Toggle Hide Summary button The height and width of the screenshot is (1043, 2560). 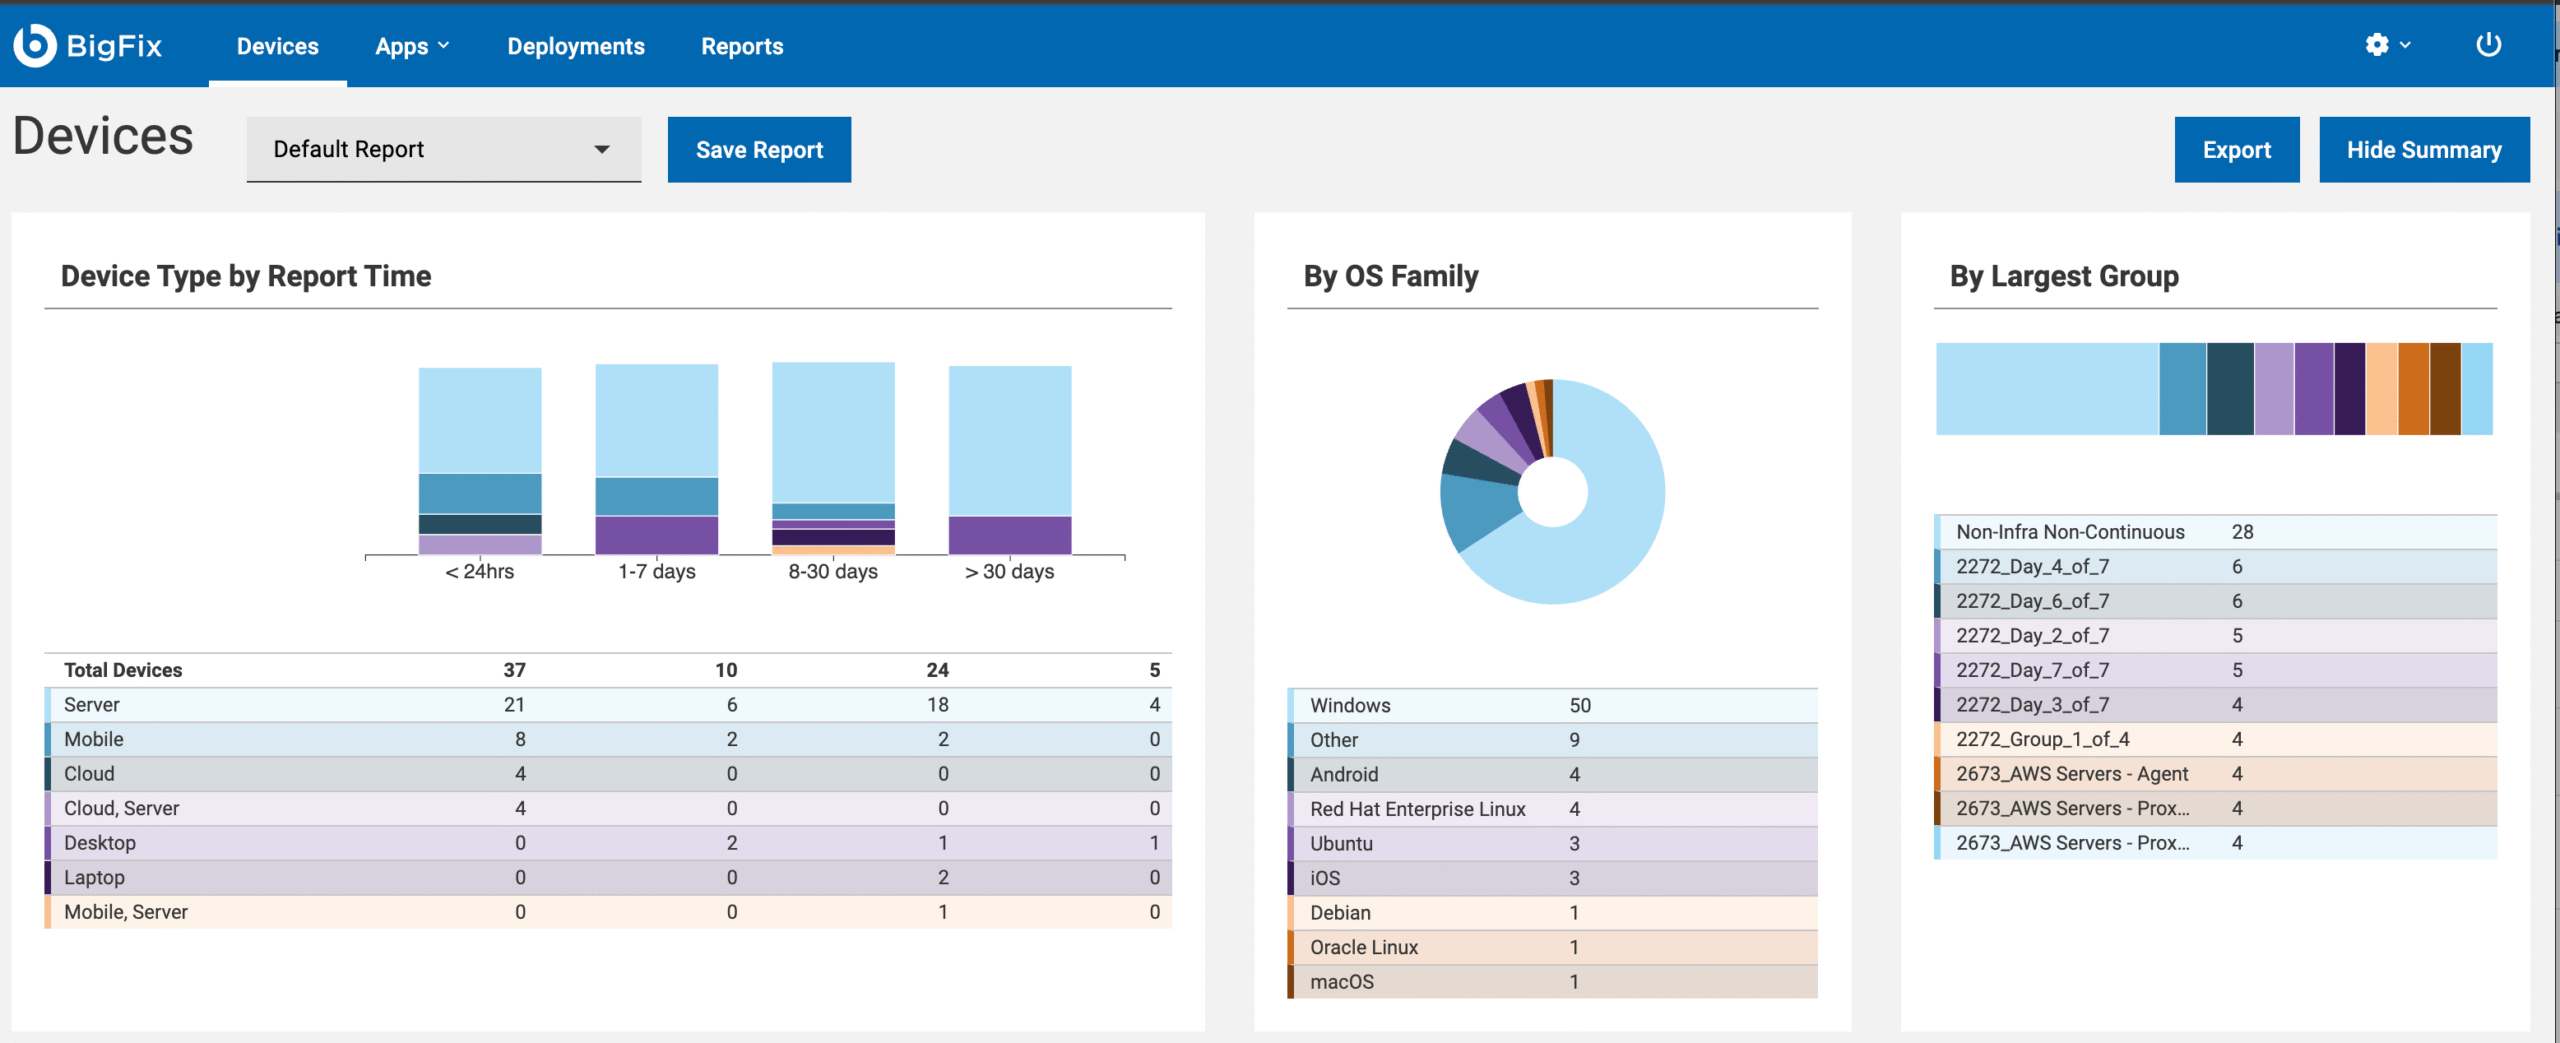pos(2423,150)
